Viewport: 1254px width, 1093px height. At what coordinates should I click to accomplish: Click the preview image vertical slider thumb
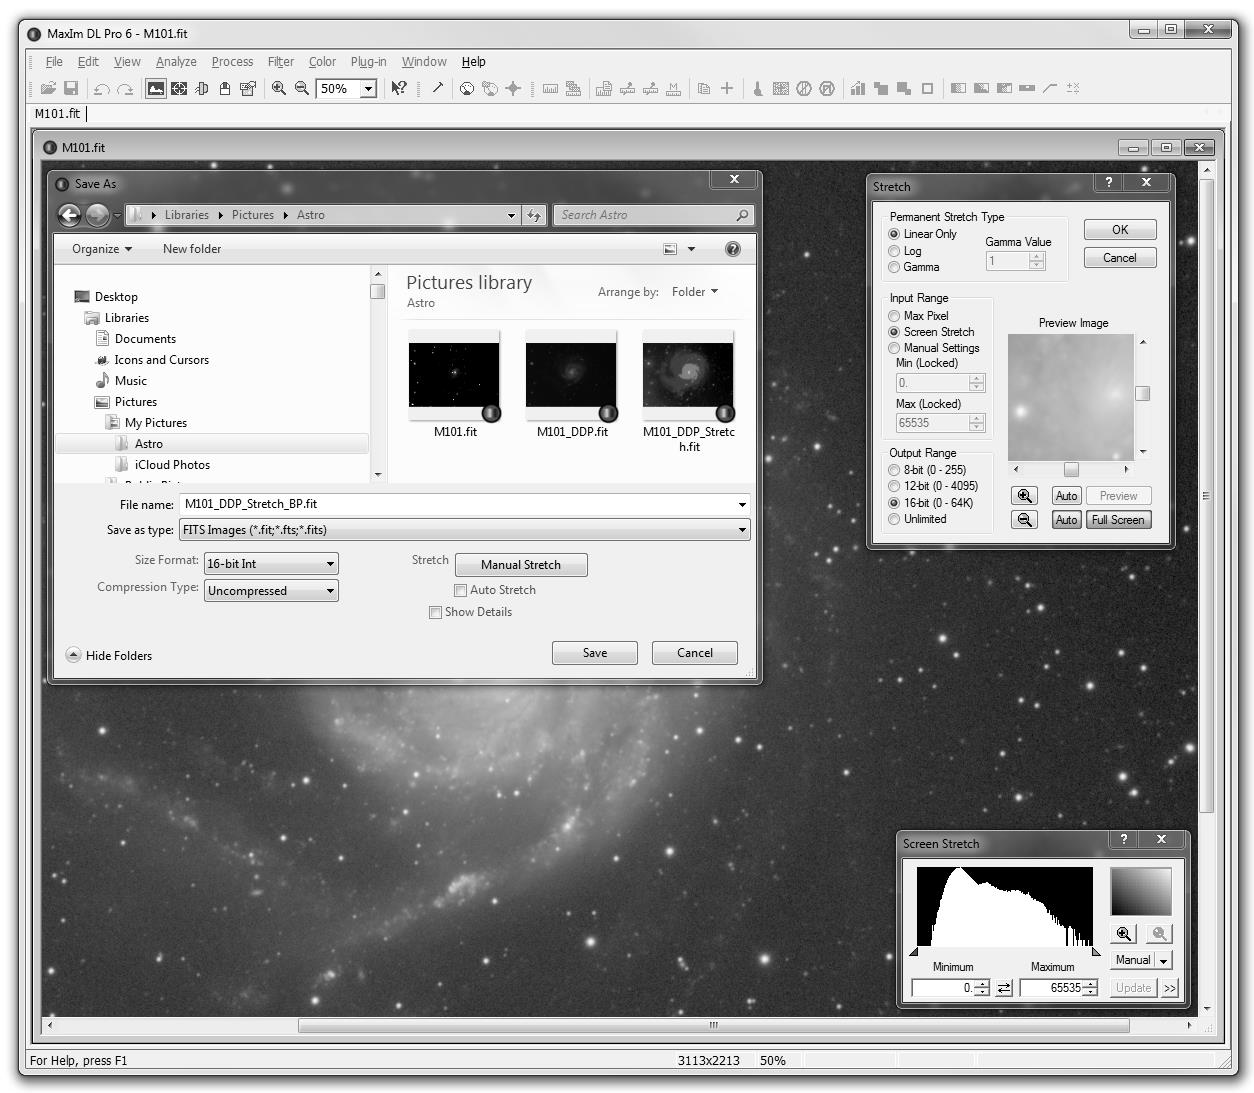1142,394
